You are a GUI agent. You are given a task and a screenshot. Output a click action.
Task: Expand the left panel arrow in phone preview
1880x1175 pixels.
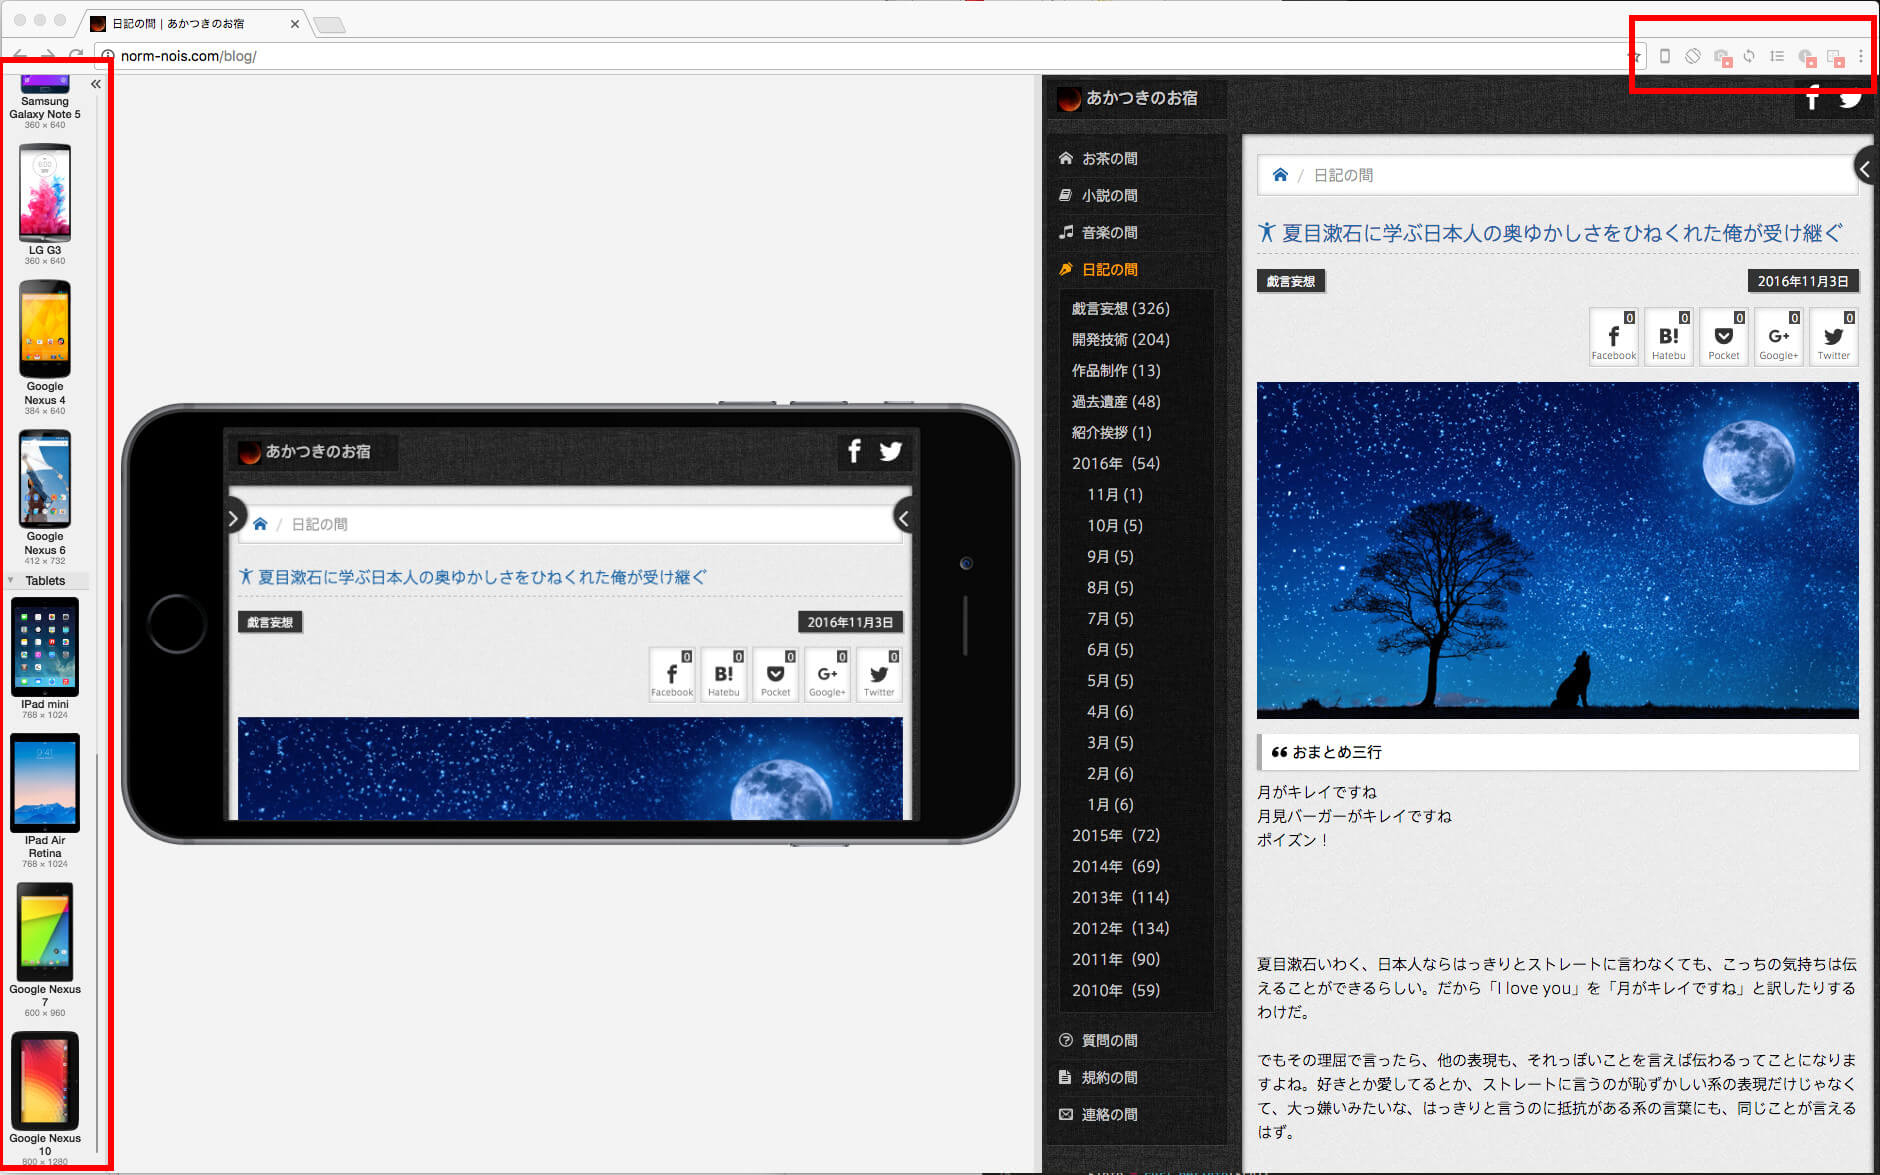coord(233,518)
